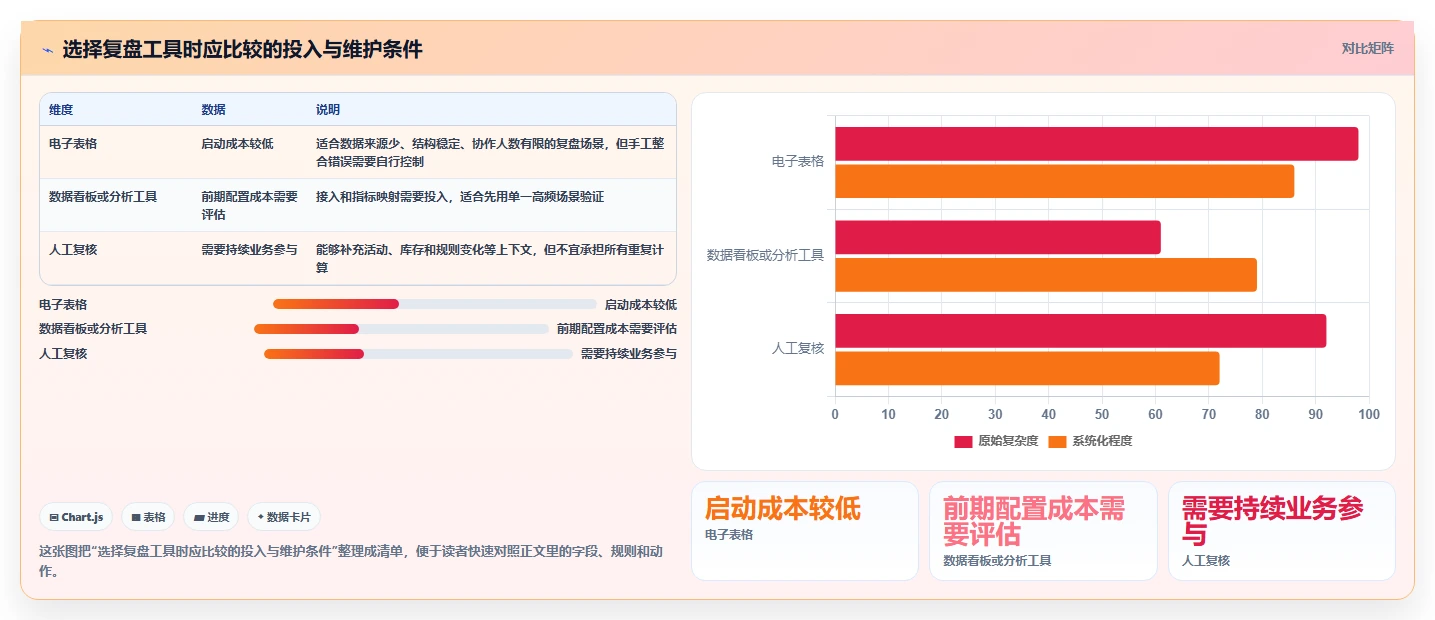The height and width of the screenshot is (620, 1435).
Task: Click the 电子表格 progress bar
Action: 435,304
